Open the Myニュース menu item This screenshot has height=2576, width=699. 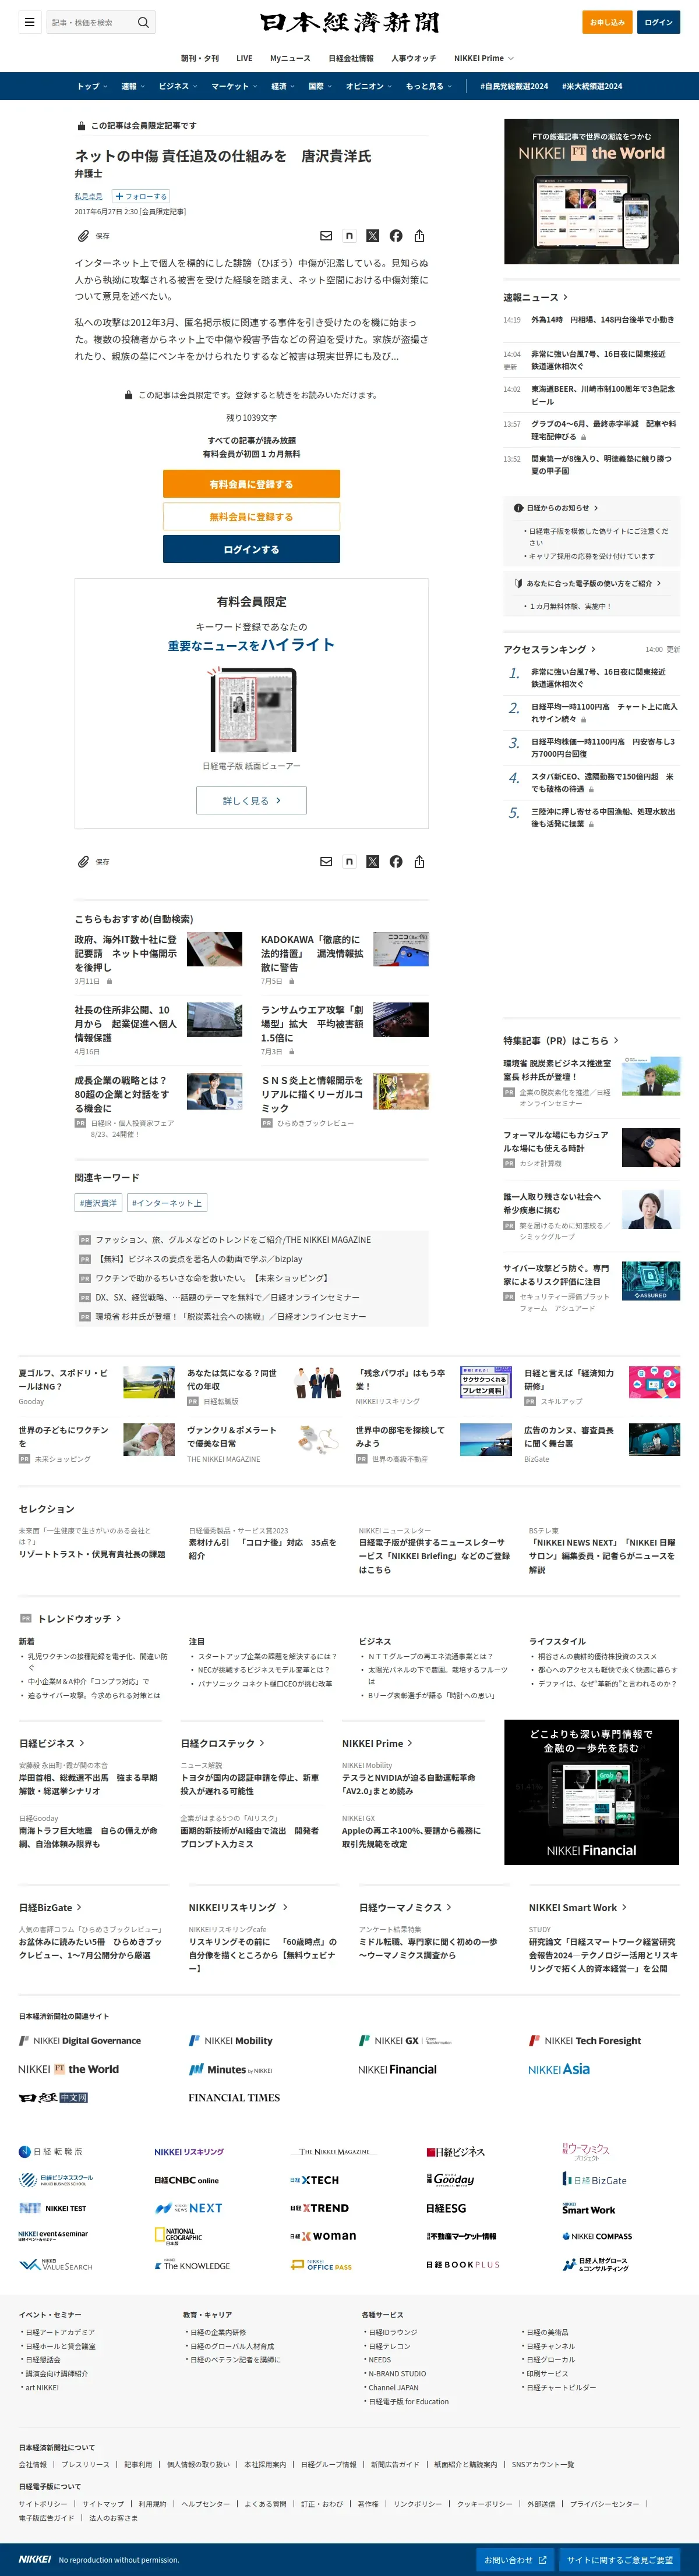tap(290, 58)
